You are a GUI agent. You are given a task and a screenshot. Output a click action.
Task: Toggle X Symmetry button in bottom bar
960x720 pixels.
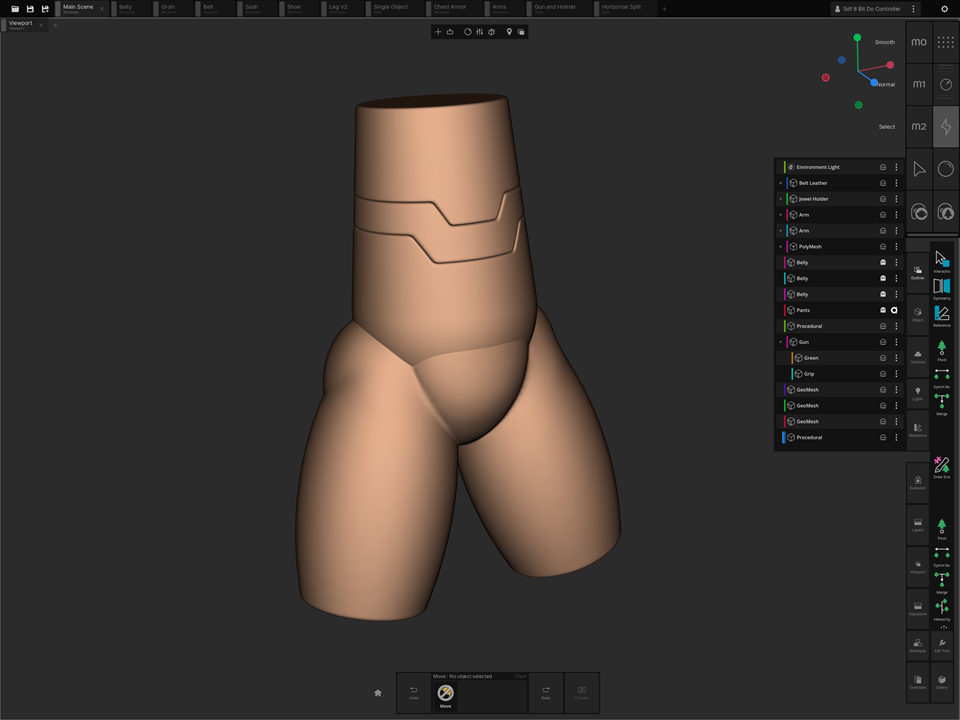582,692
